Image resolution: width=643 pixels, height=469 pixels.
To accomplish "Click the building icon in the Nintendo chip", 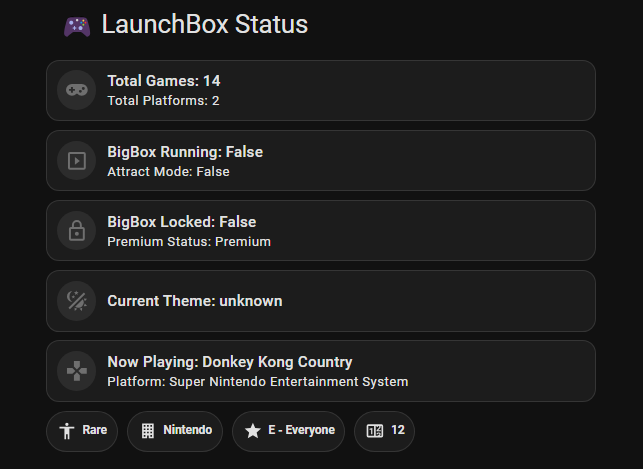I will [148, 431].
